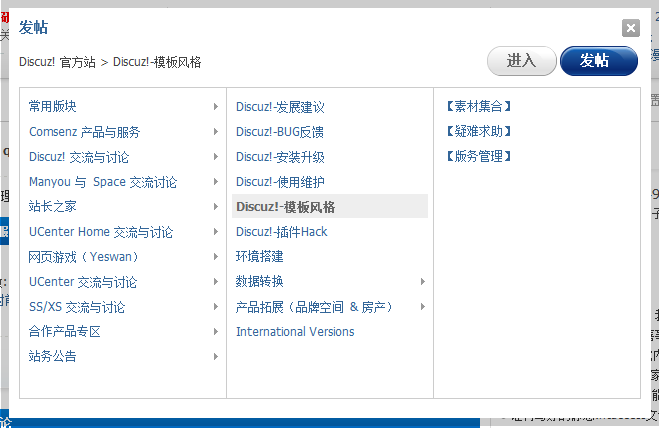Click the Discuz! 官方站 breadcrumb text

pos(58,62)
